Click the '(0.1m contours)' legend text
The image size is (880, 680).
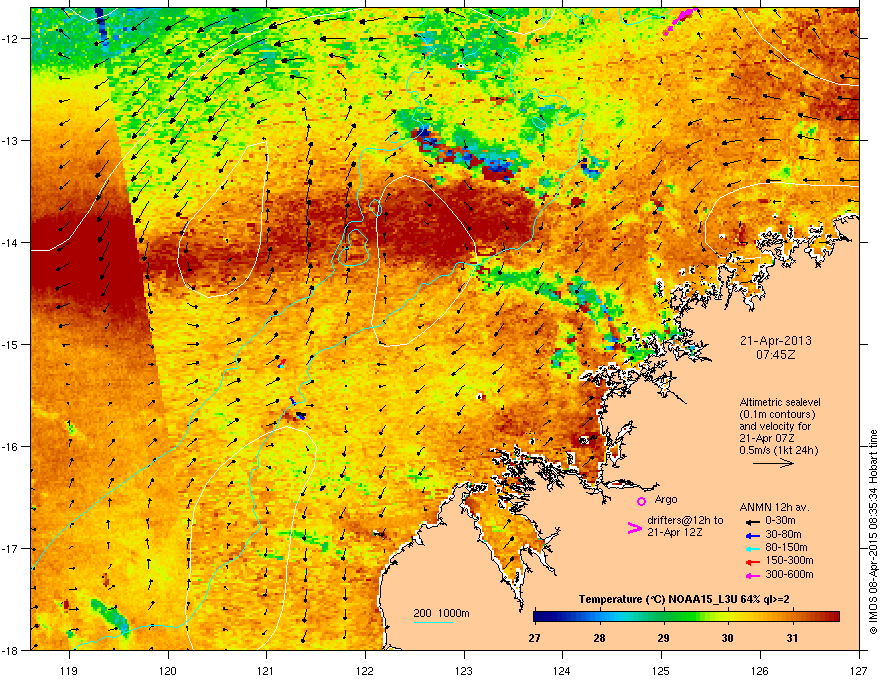[x=777, y=414]
